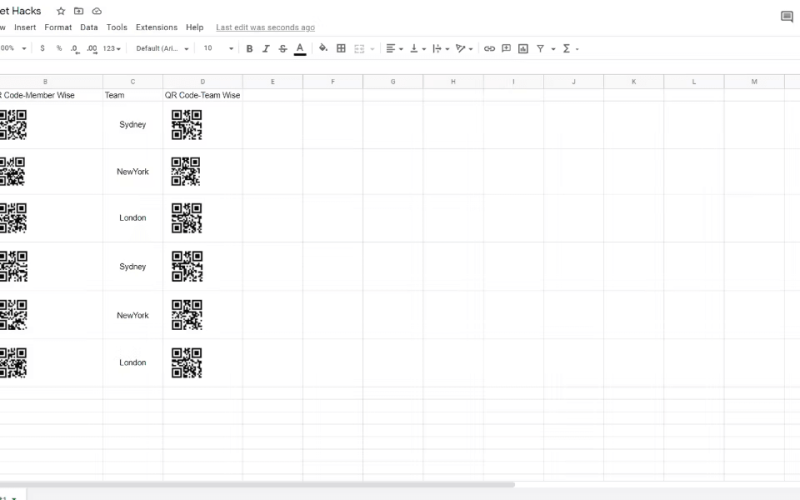
Task: Open the font size dropdown
Action: click(x=218, y=48)
